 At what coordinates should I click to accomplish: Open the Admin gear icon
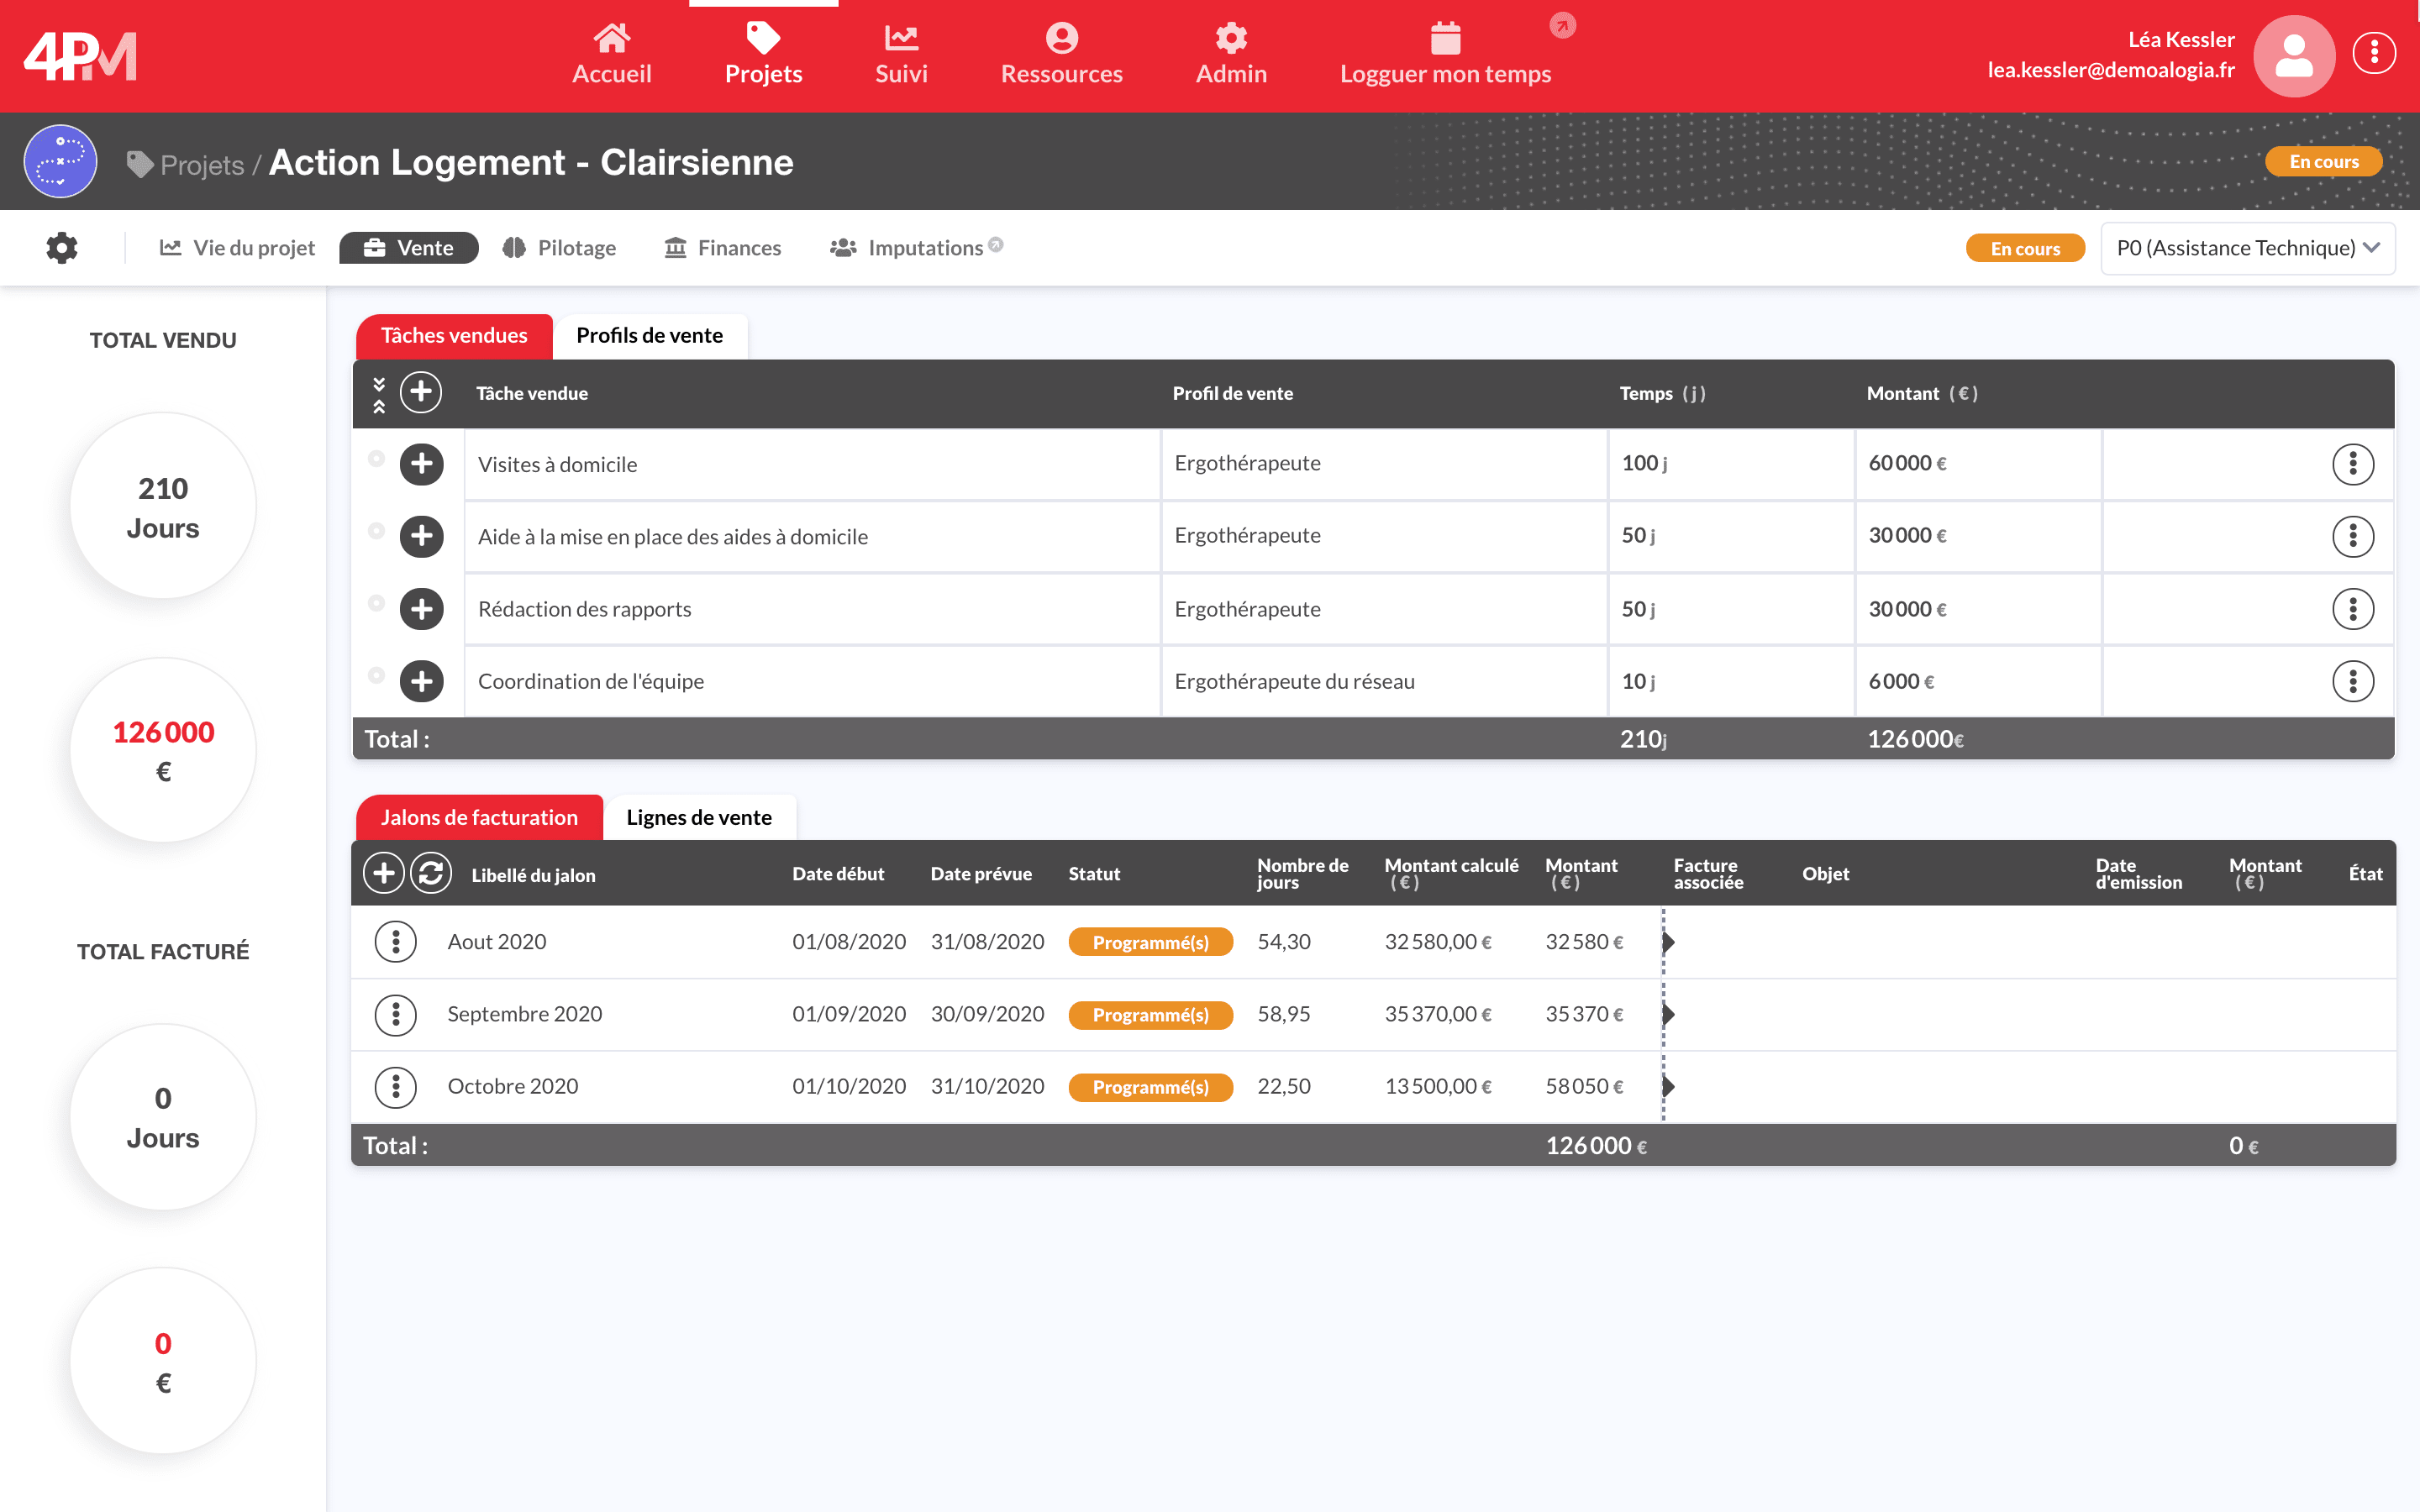[1231, 39]
